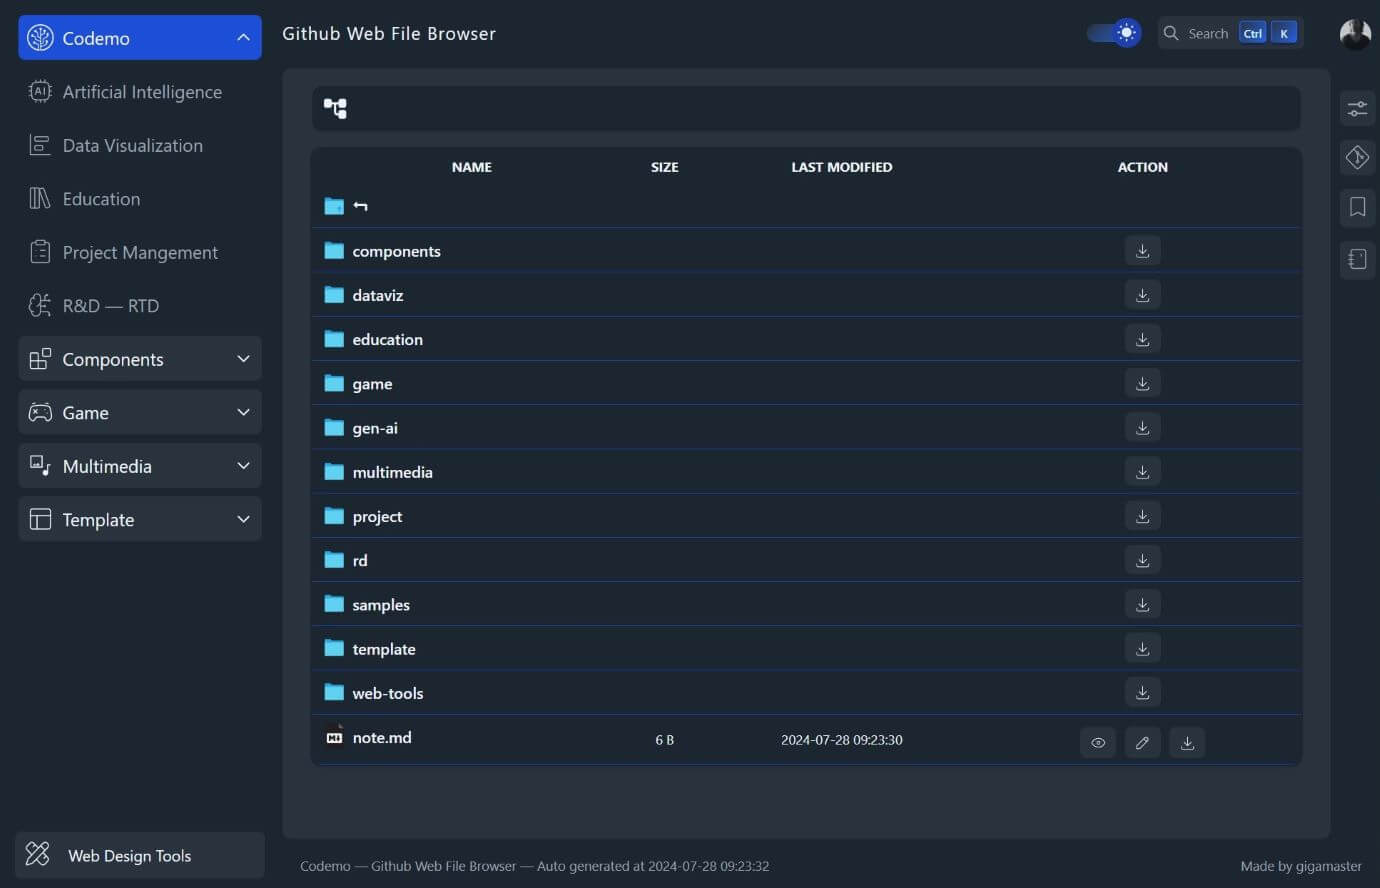Click the changelog notebook icon in right sidebar
Image resolution: width=1380 pixels, height=888 pixels.
(1357, 259)
